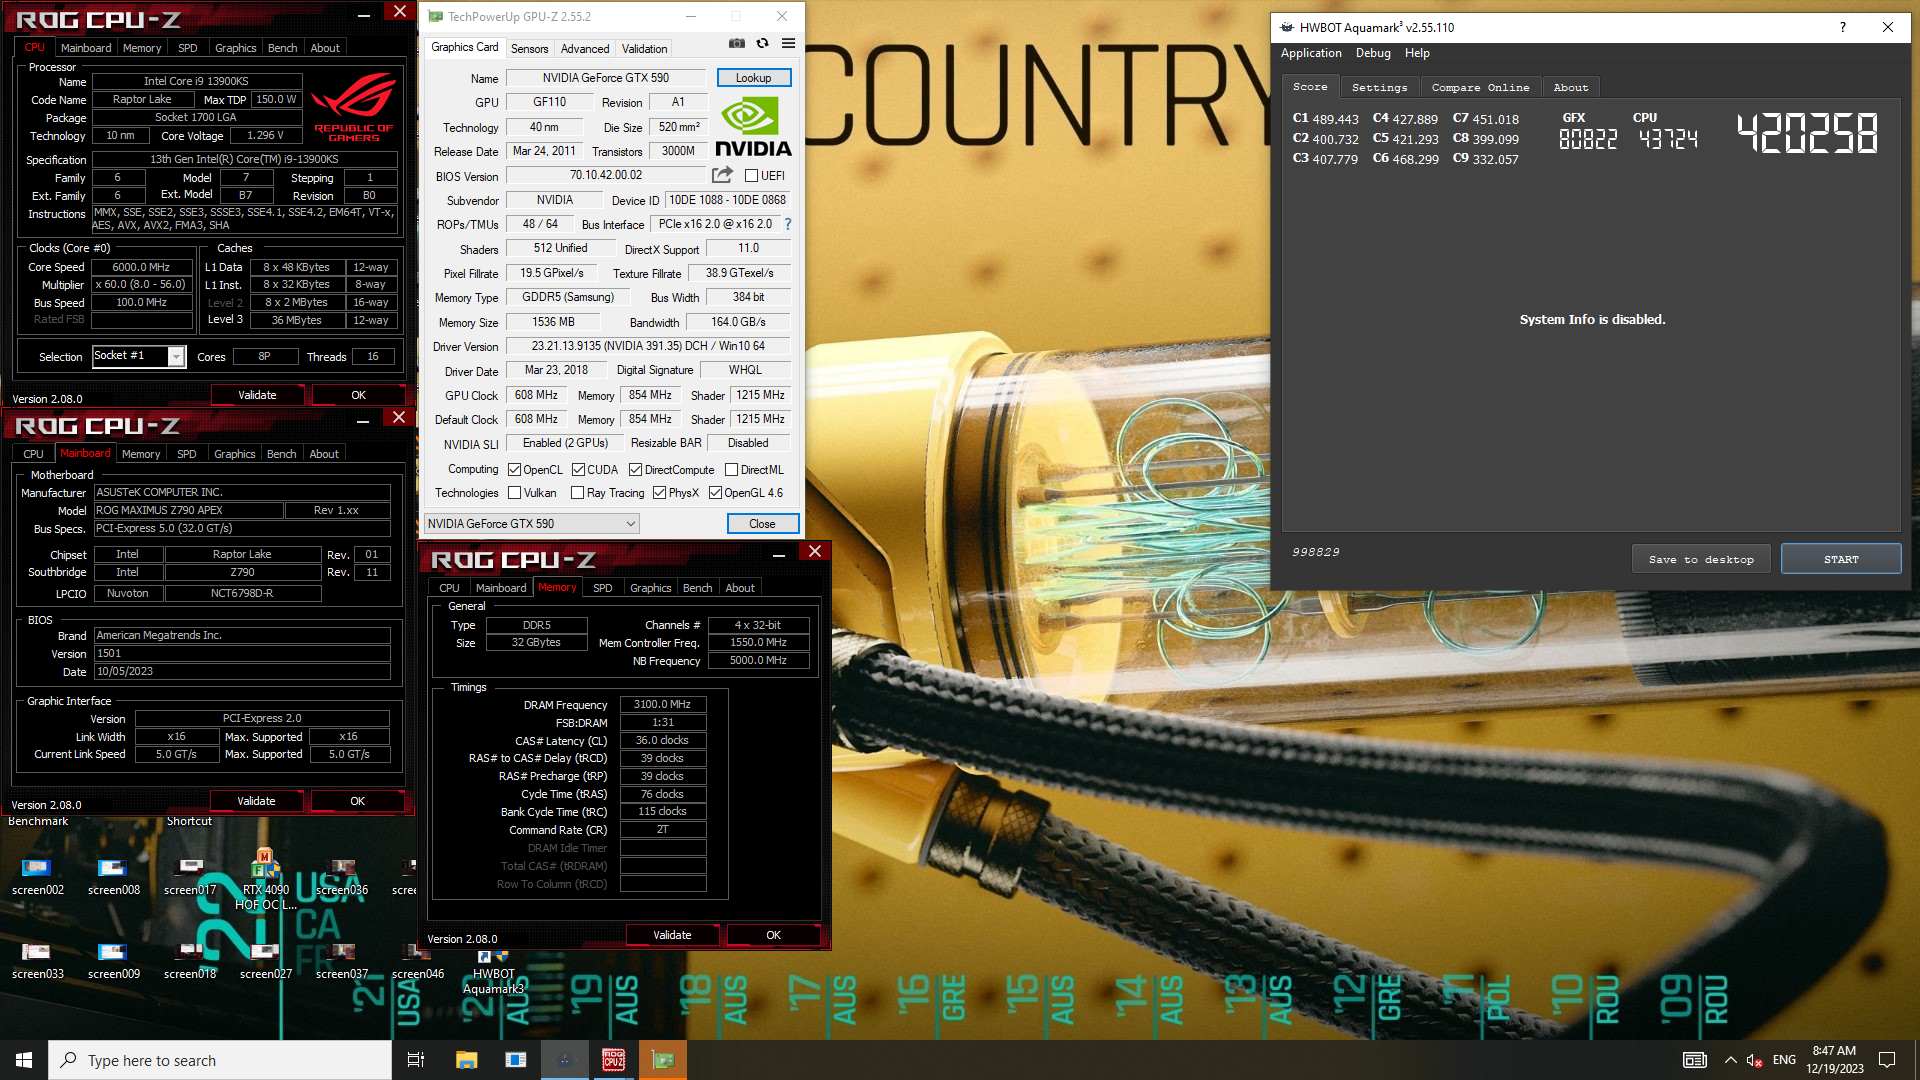
Task: Open the screen018 desktop icon
Action: click(190, 960)
